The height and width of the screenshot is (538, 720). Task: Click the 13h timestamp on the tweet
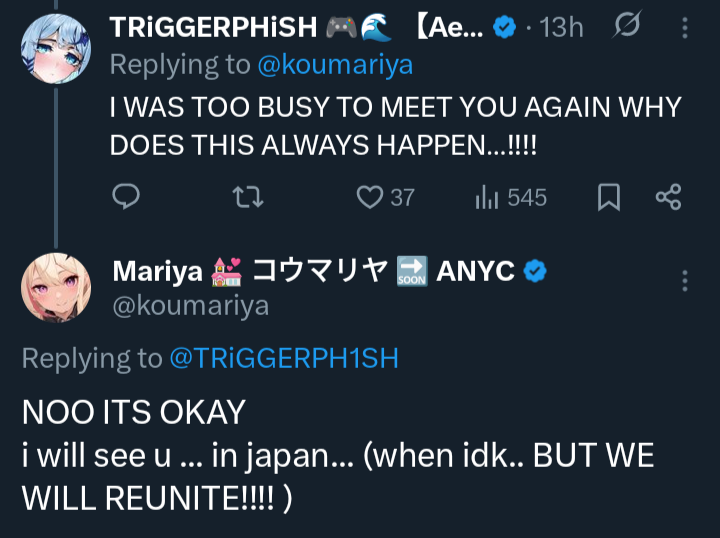tap(561, 28)
